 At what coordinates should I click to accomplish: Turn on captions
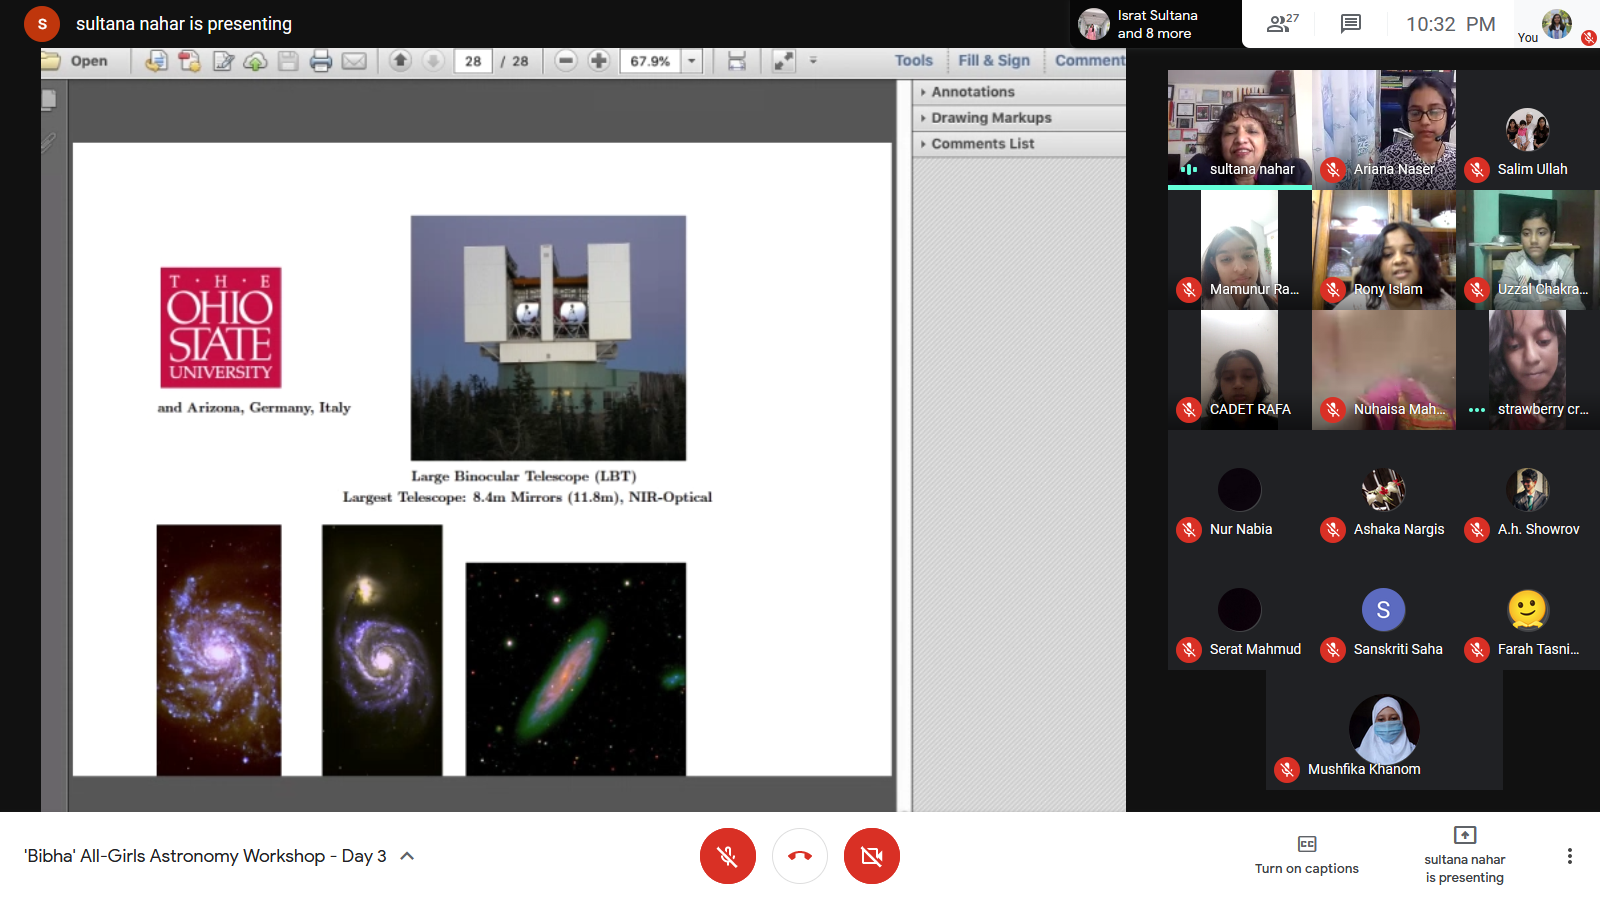pyautogui.click(x=1306, y=855)
